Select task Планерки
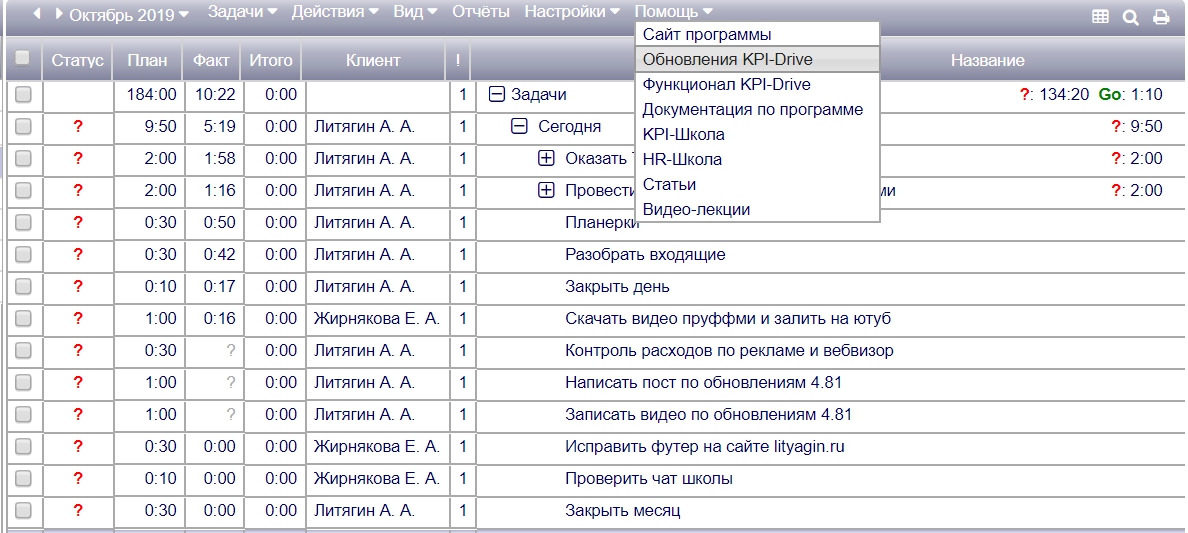 (601, 222)
